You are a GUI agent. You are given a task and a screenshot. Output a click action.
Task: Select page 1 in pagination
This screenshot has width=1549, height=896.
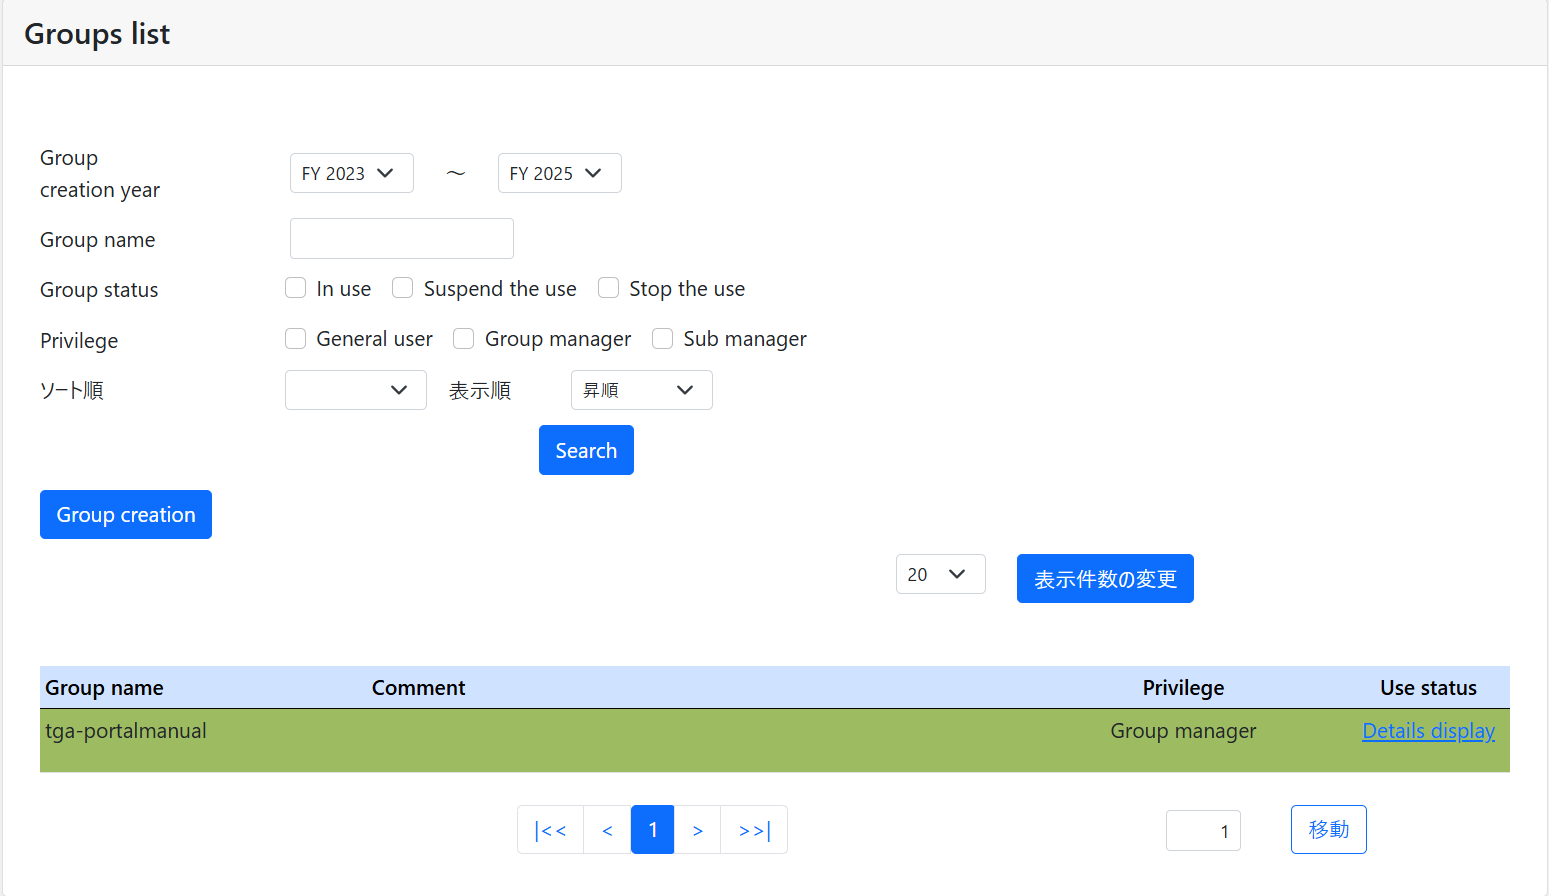[652, 830]
